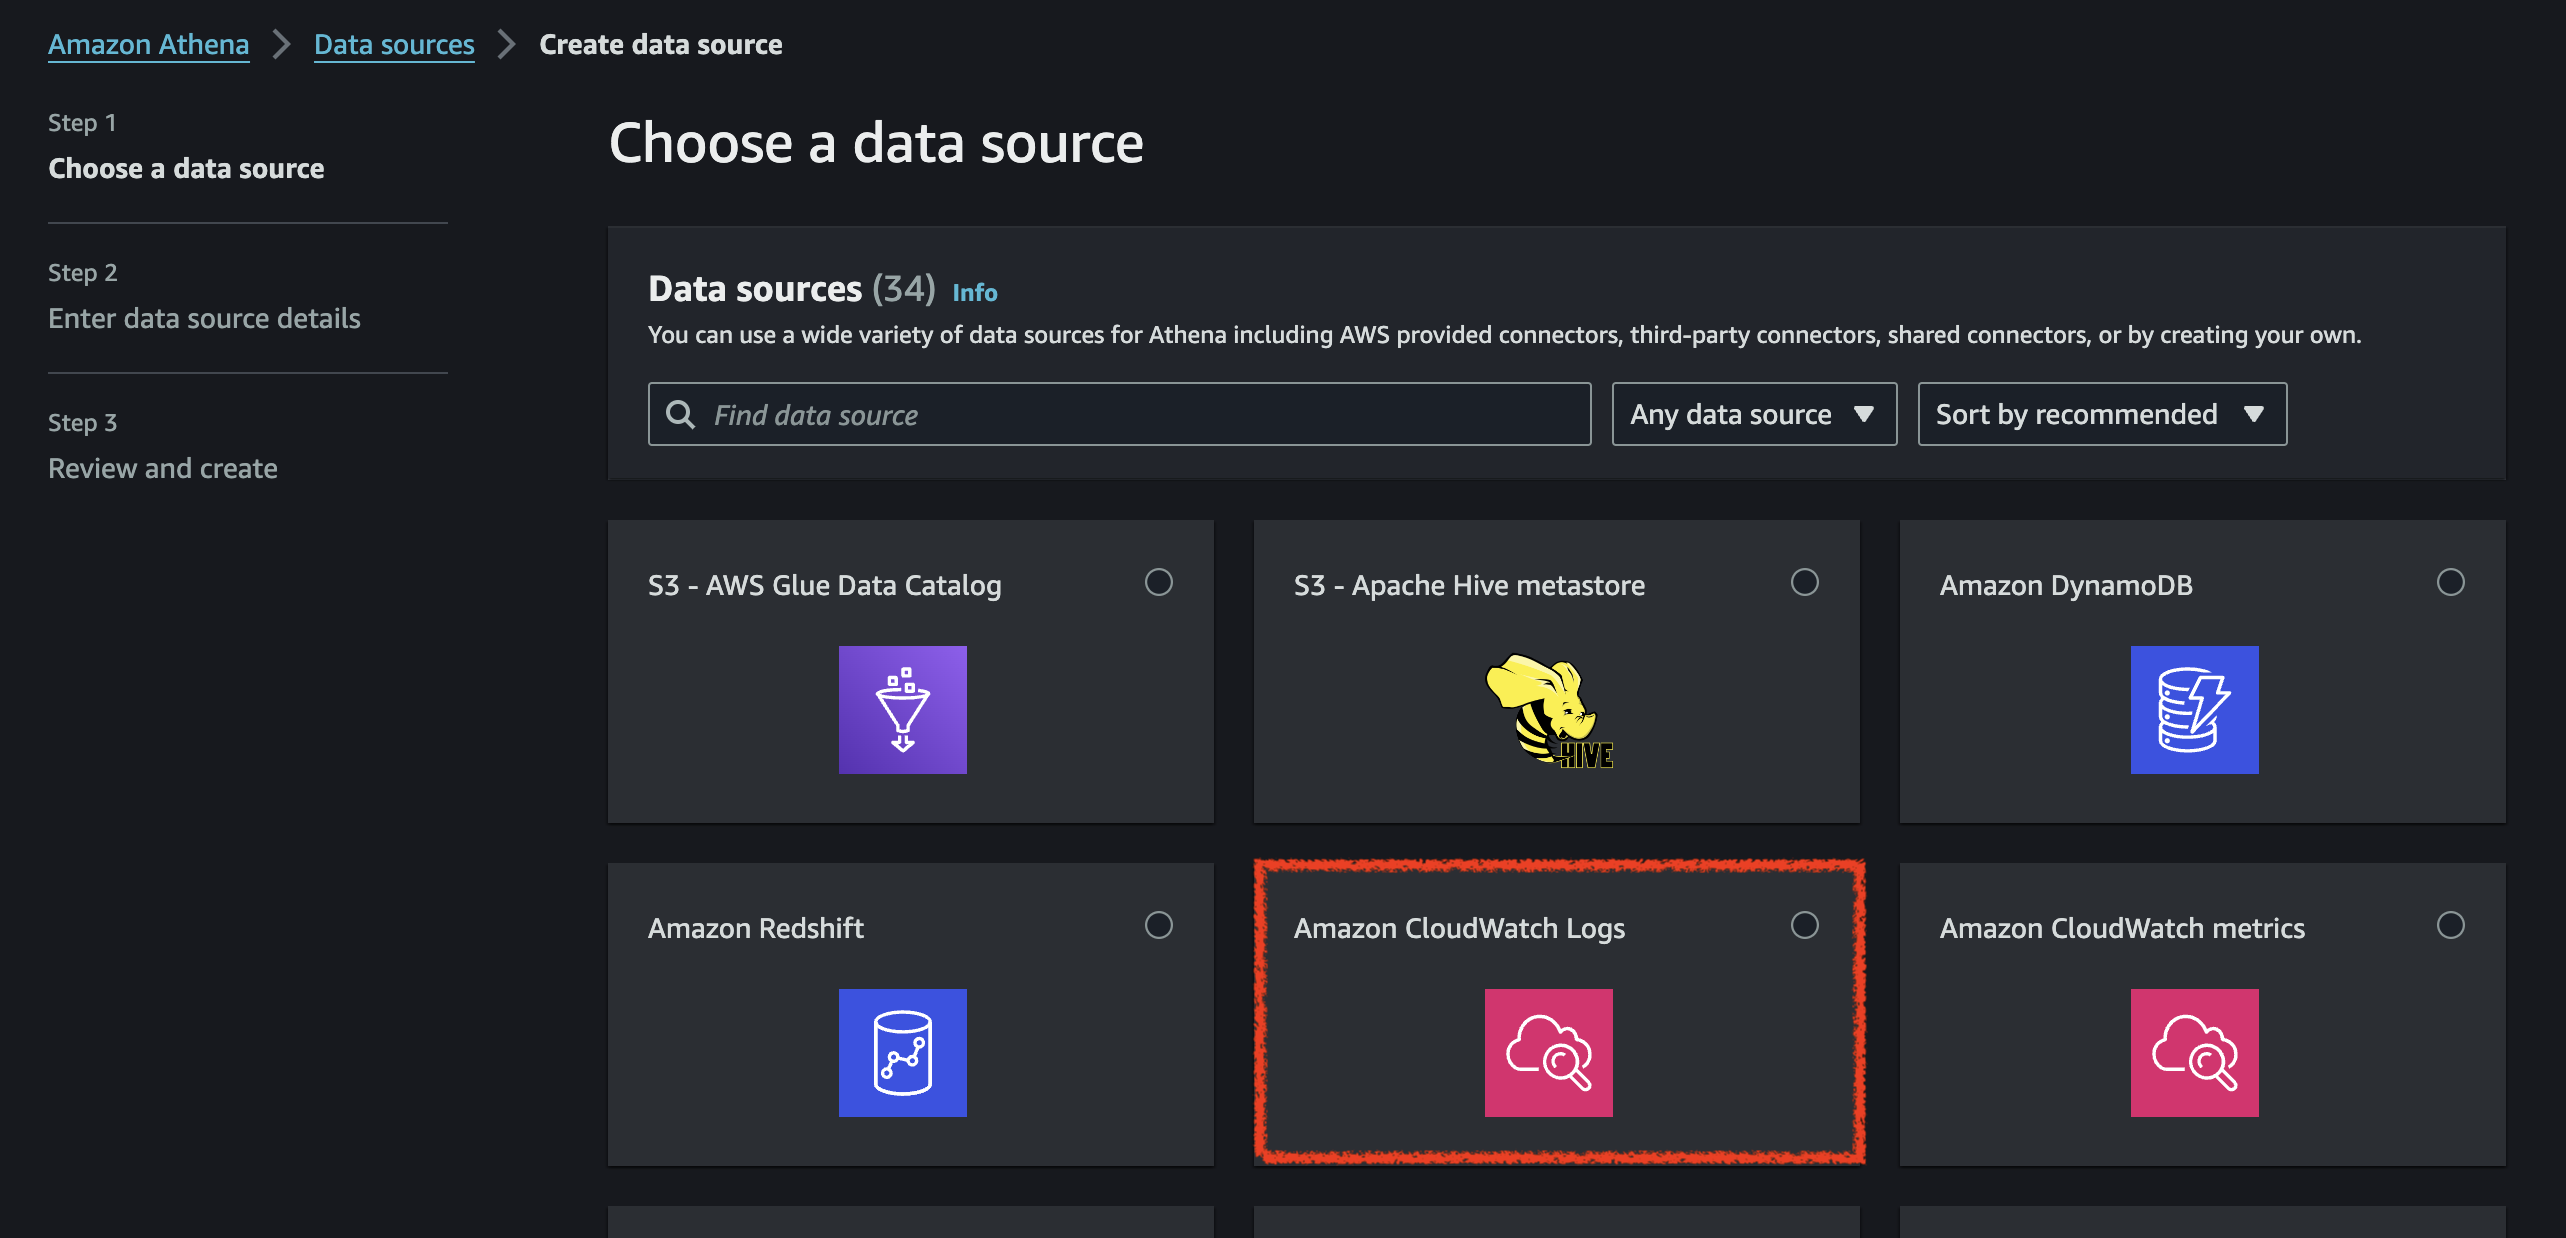
Task: Click the CloudWatch Logs cloud icon
Action: click(x=1548, y=1053)
